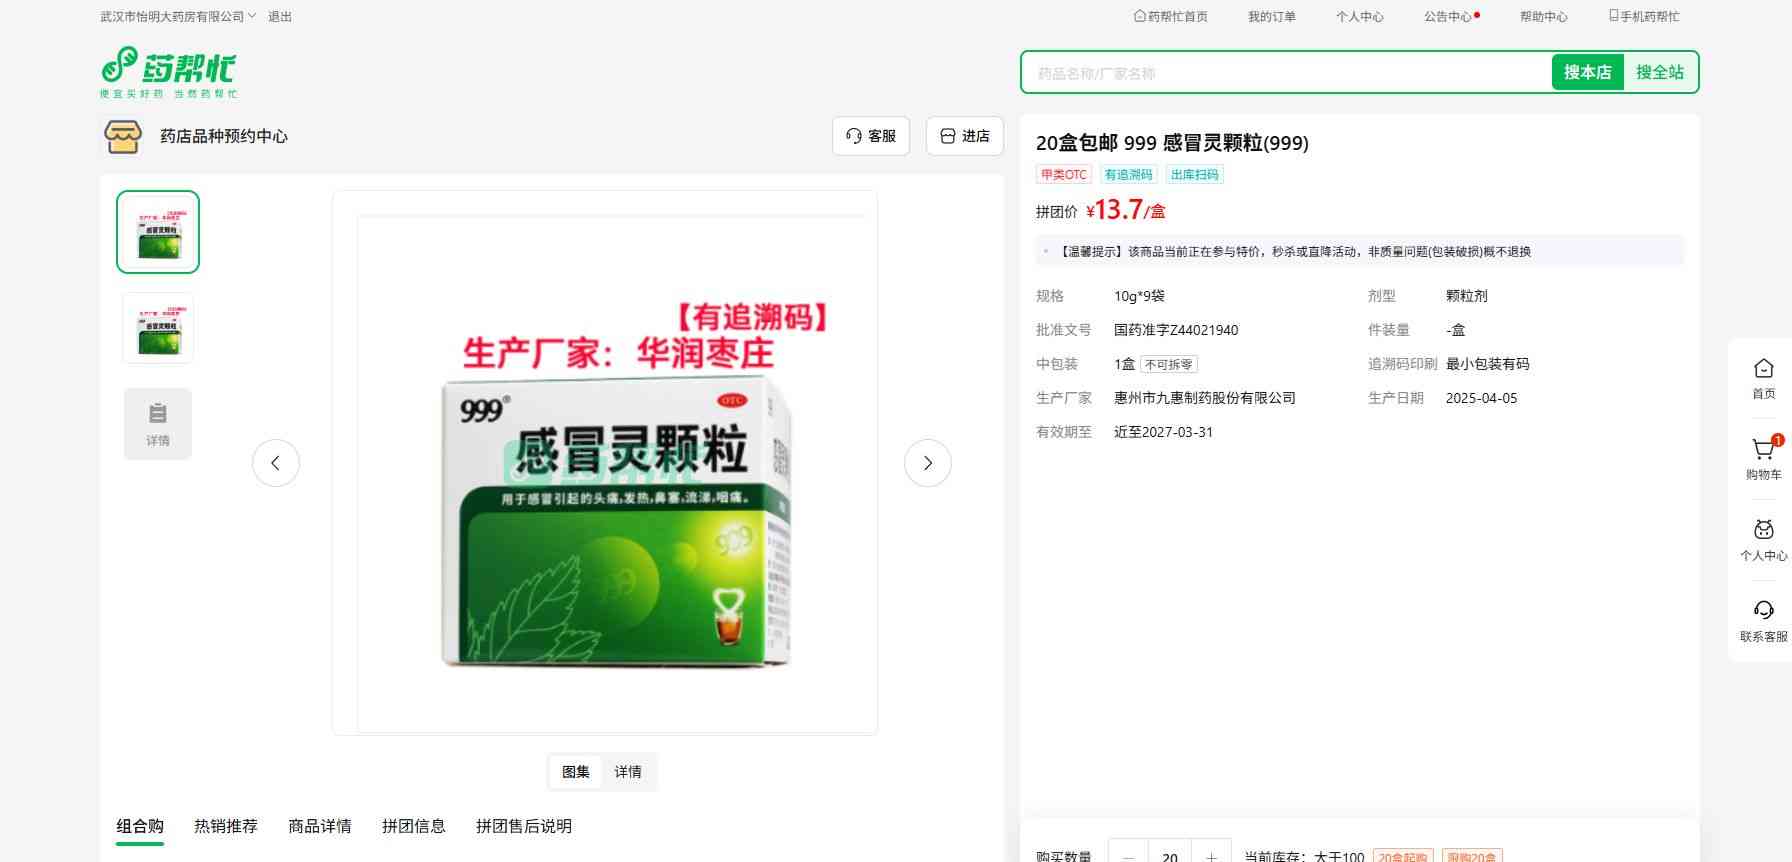The width and height of the screenshot is (1792, 862).
Task: Open the shopping cart in sidebar
Action: [1763, 451]
